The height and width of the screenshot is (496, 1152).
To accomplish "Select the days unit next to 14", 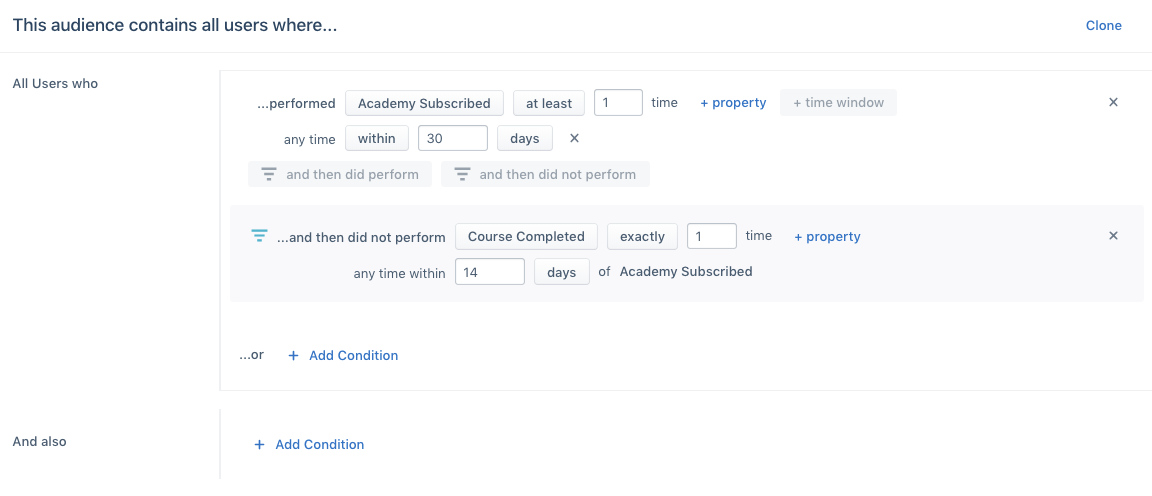I will coord(561,272).
